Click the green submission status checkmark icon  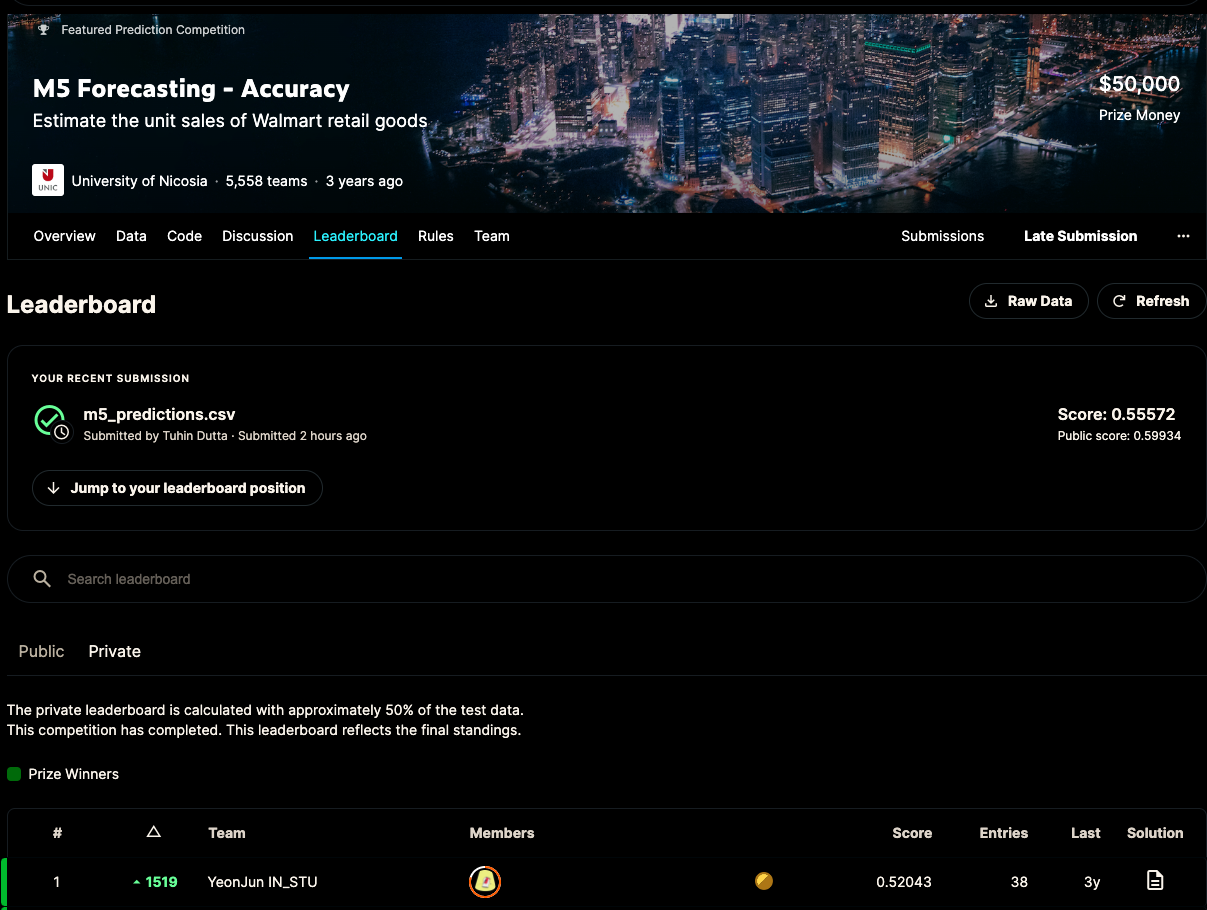pos(50,421)
